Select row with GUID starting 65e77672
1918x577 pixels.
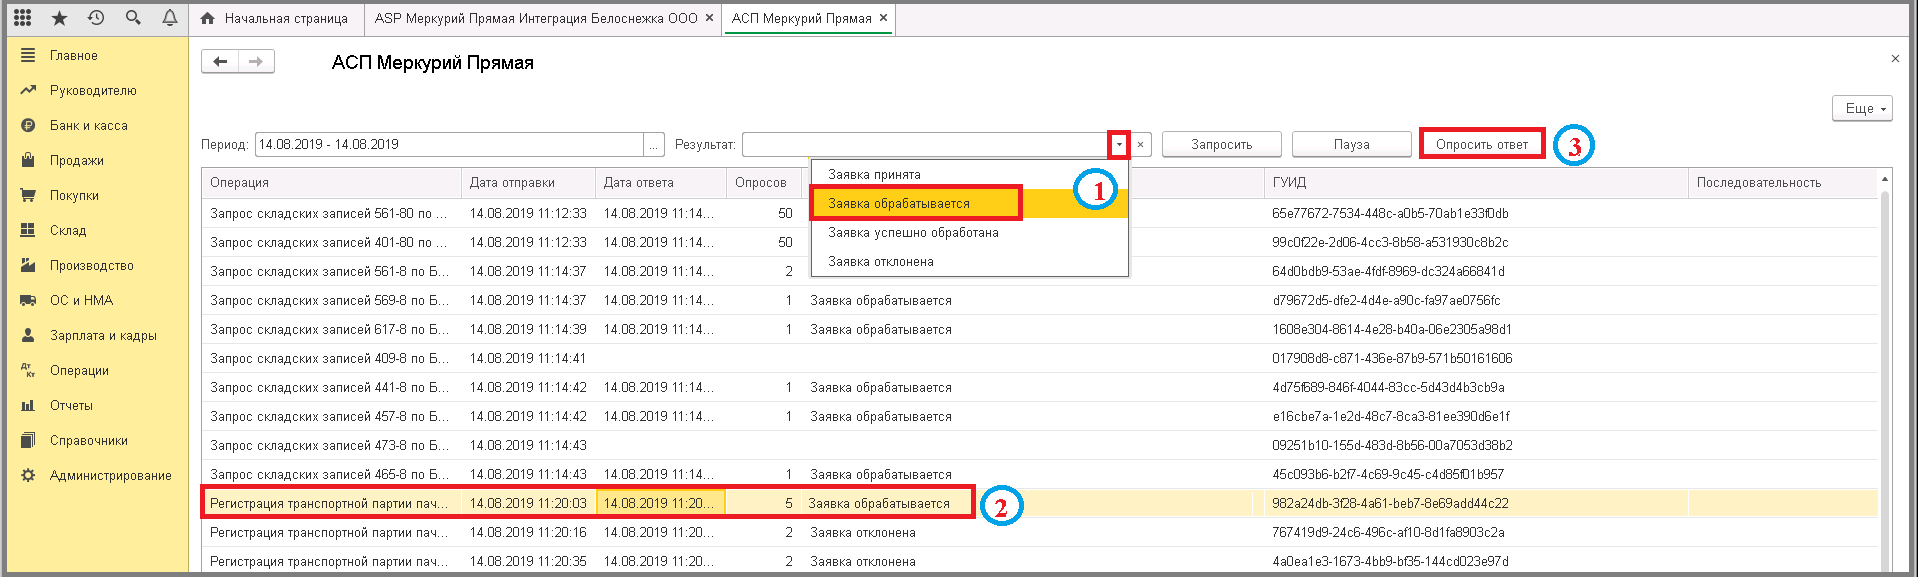[x=1040, y=213]
